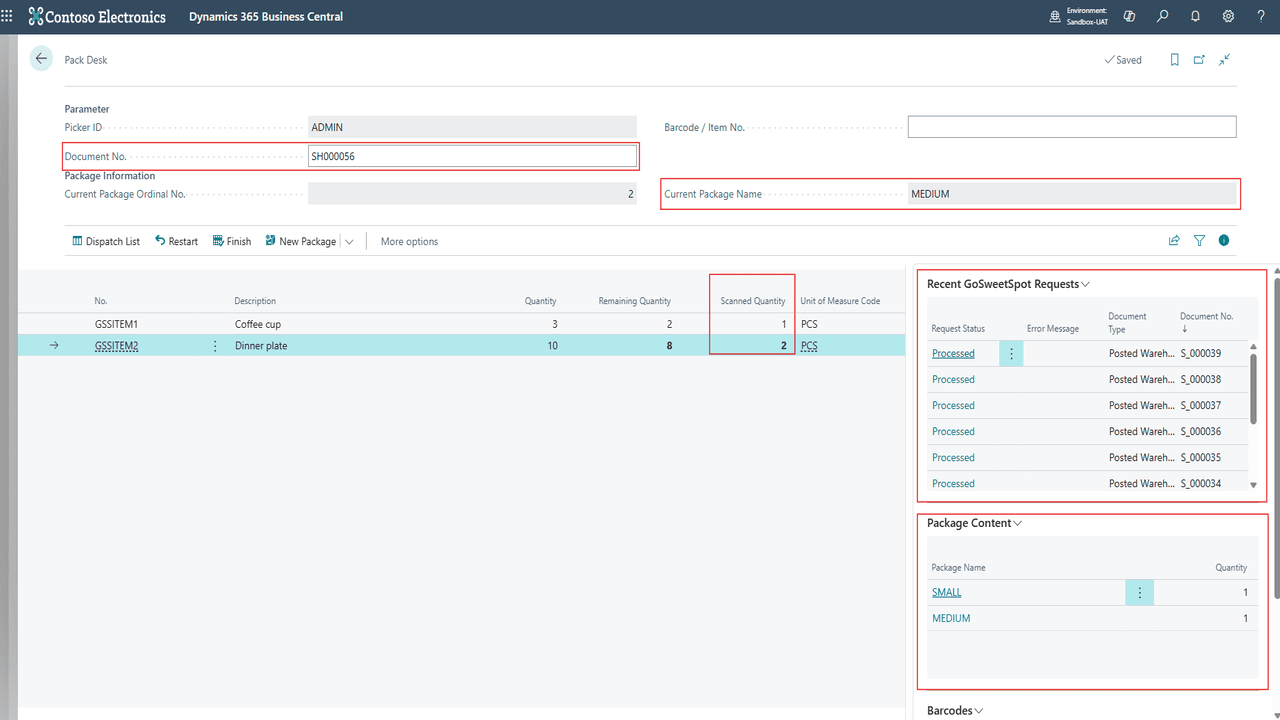Image resolution: width=1280 pixels, height=720 pixels.
Task: Create a New Package
Action: point(301,241)
